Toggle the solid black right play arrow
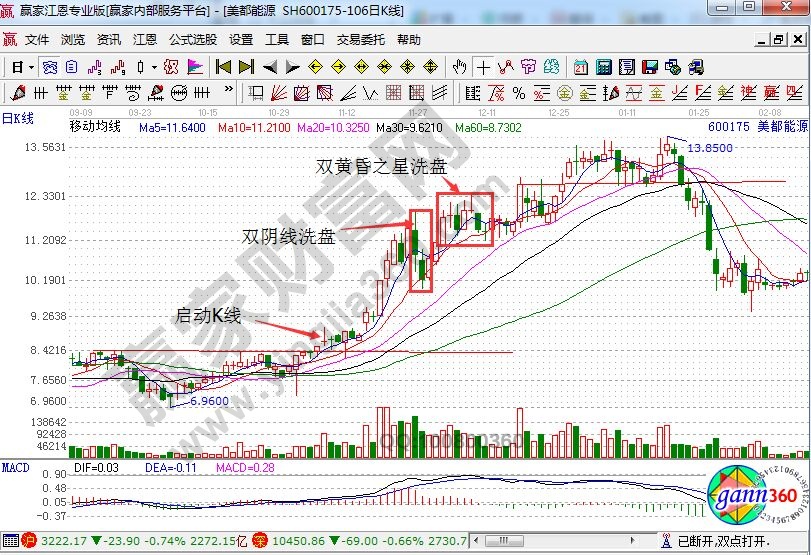 pyautogui.click(x=292, y=67)
